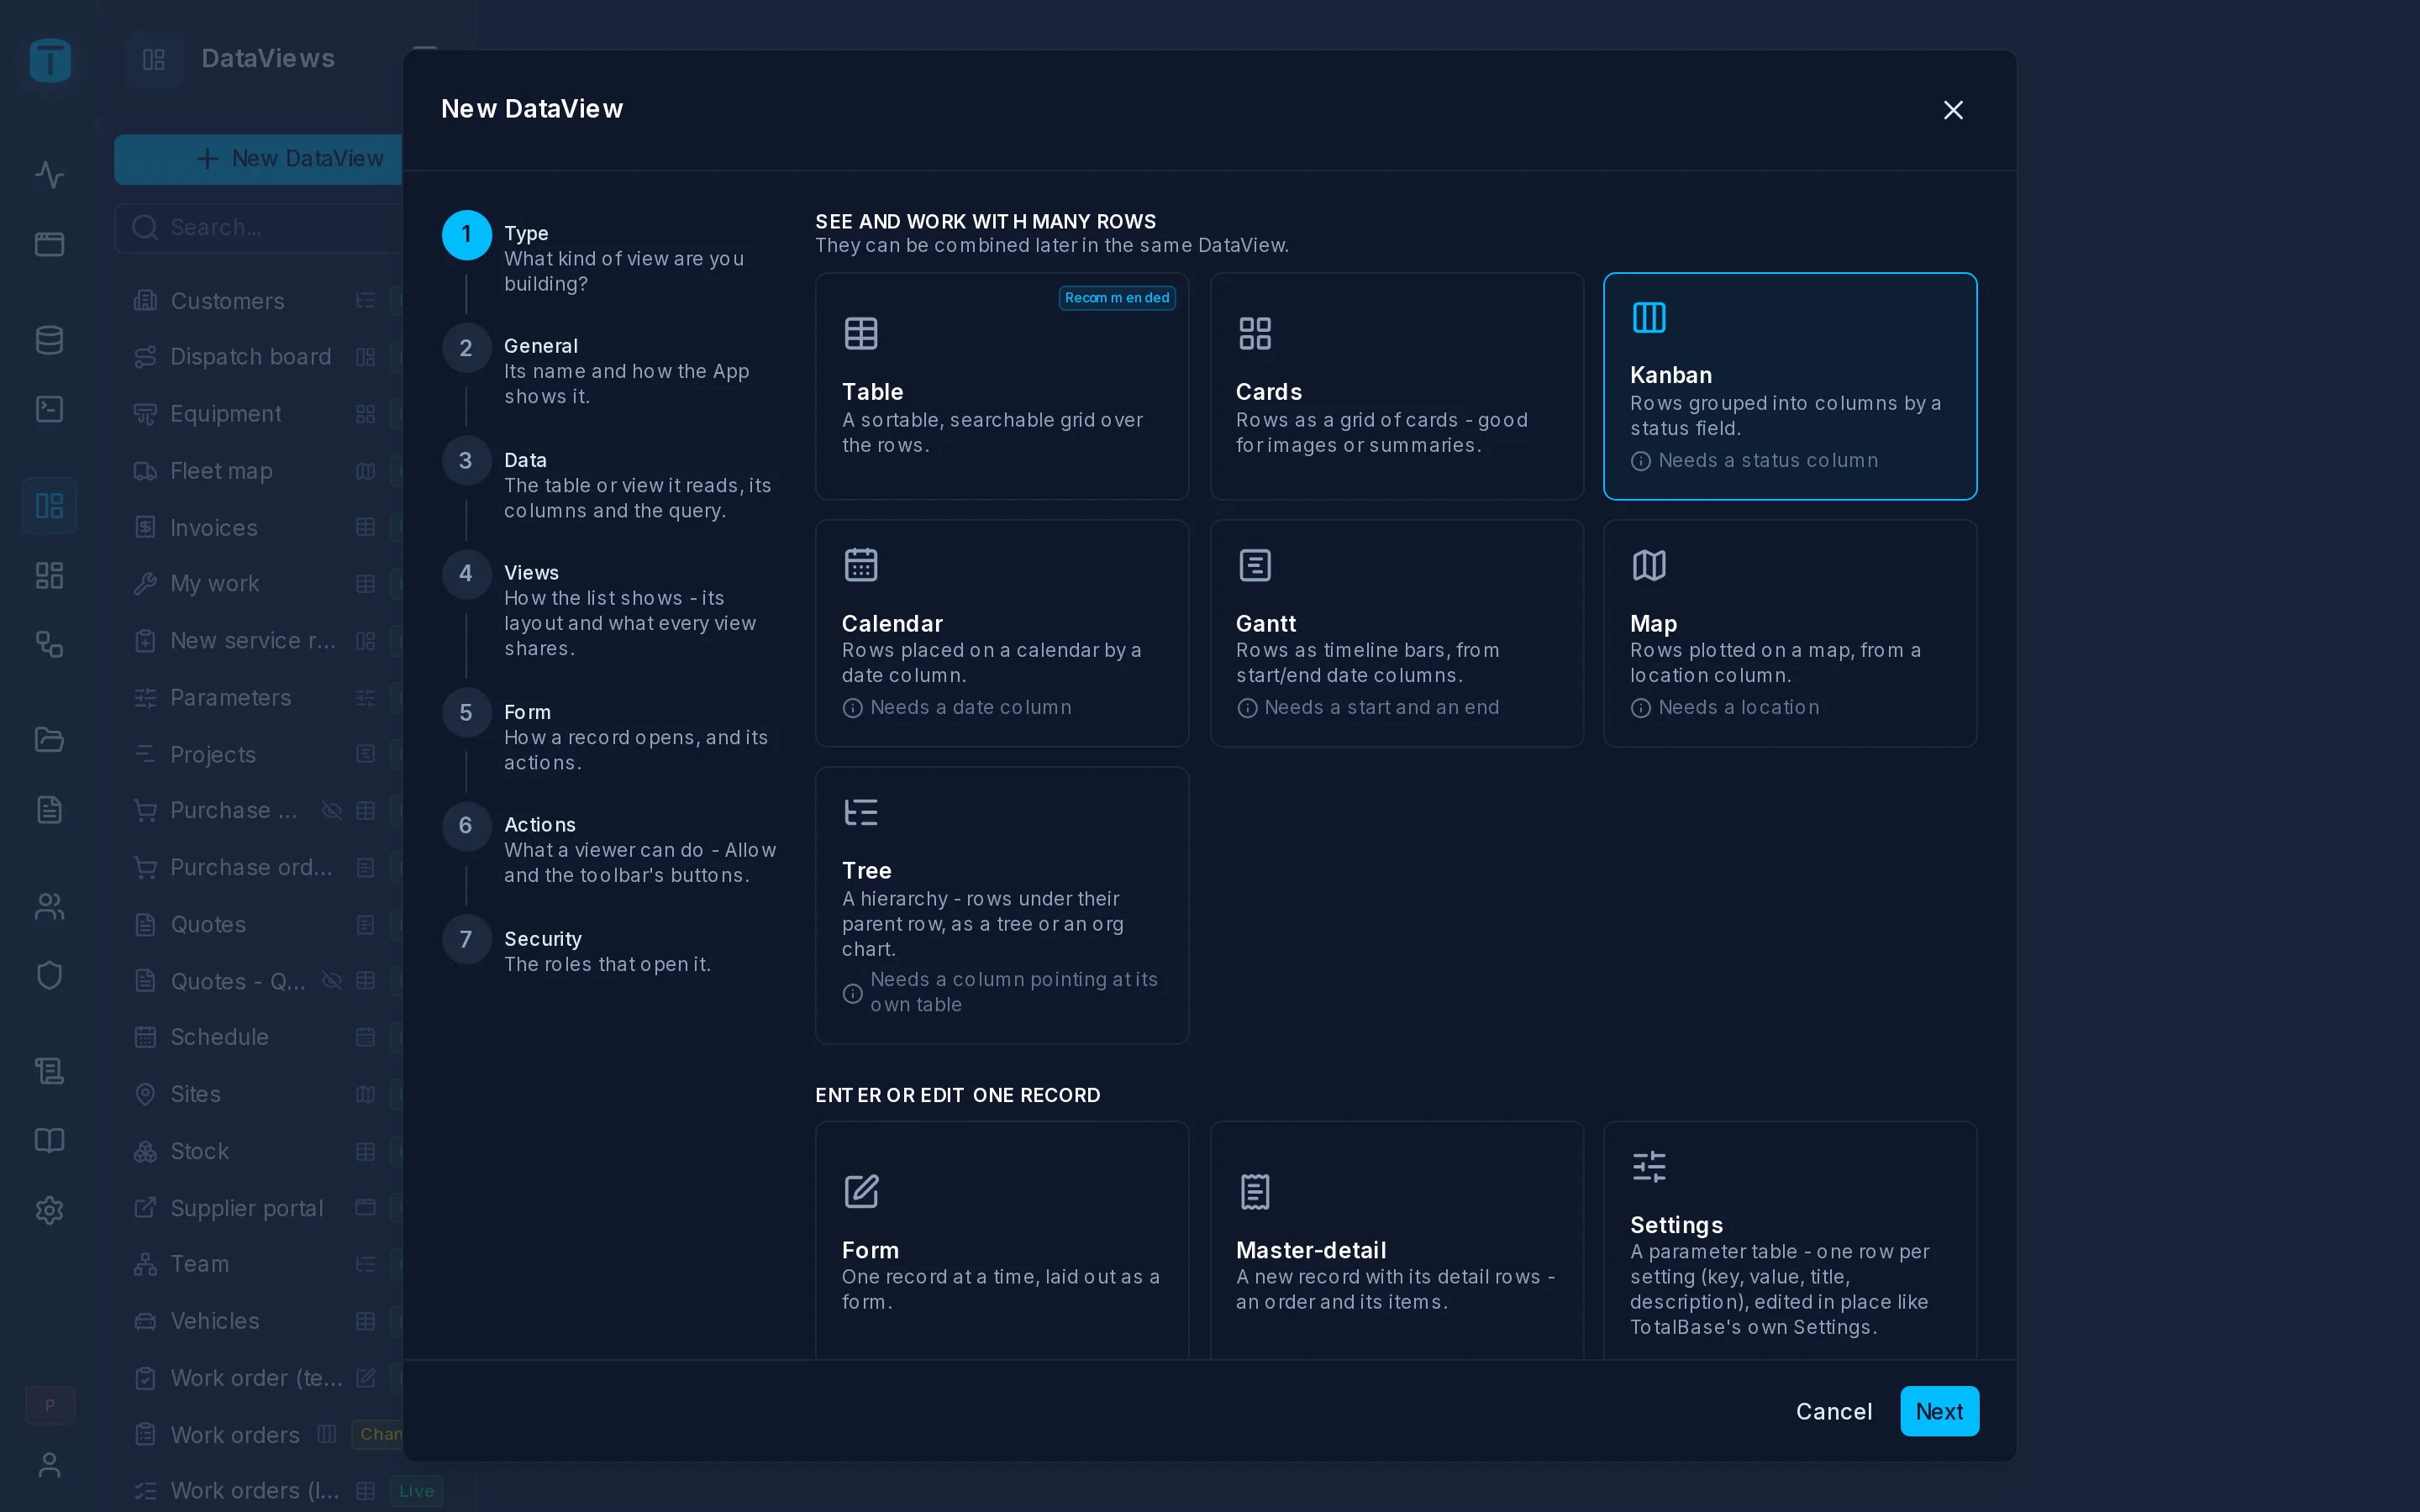This screenshot has width=2420, height=1512.
Task: Open the database icon in left rail
Action: (49, 340)
